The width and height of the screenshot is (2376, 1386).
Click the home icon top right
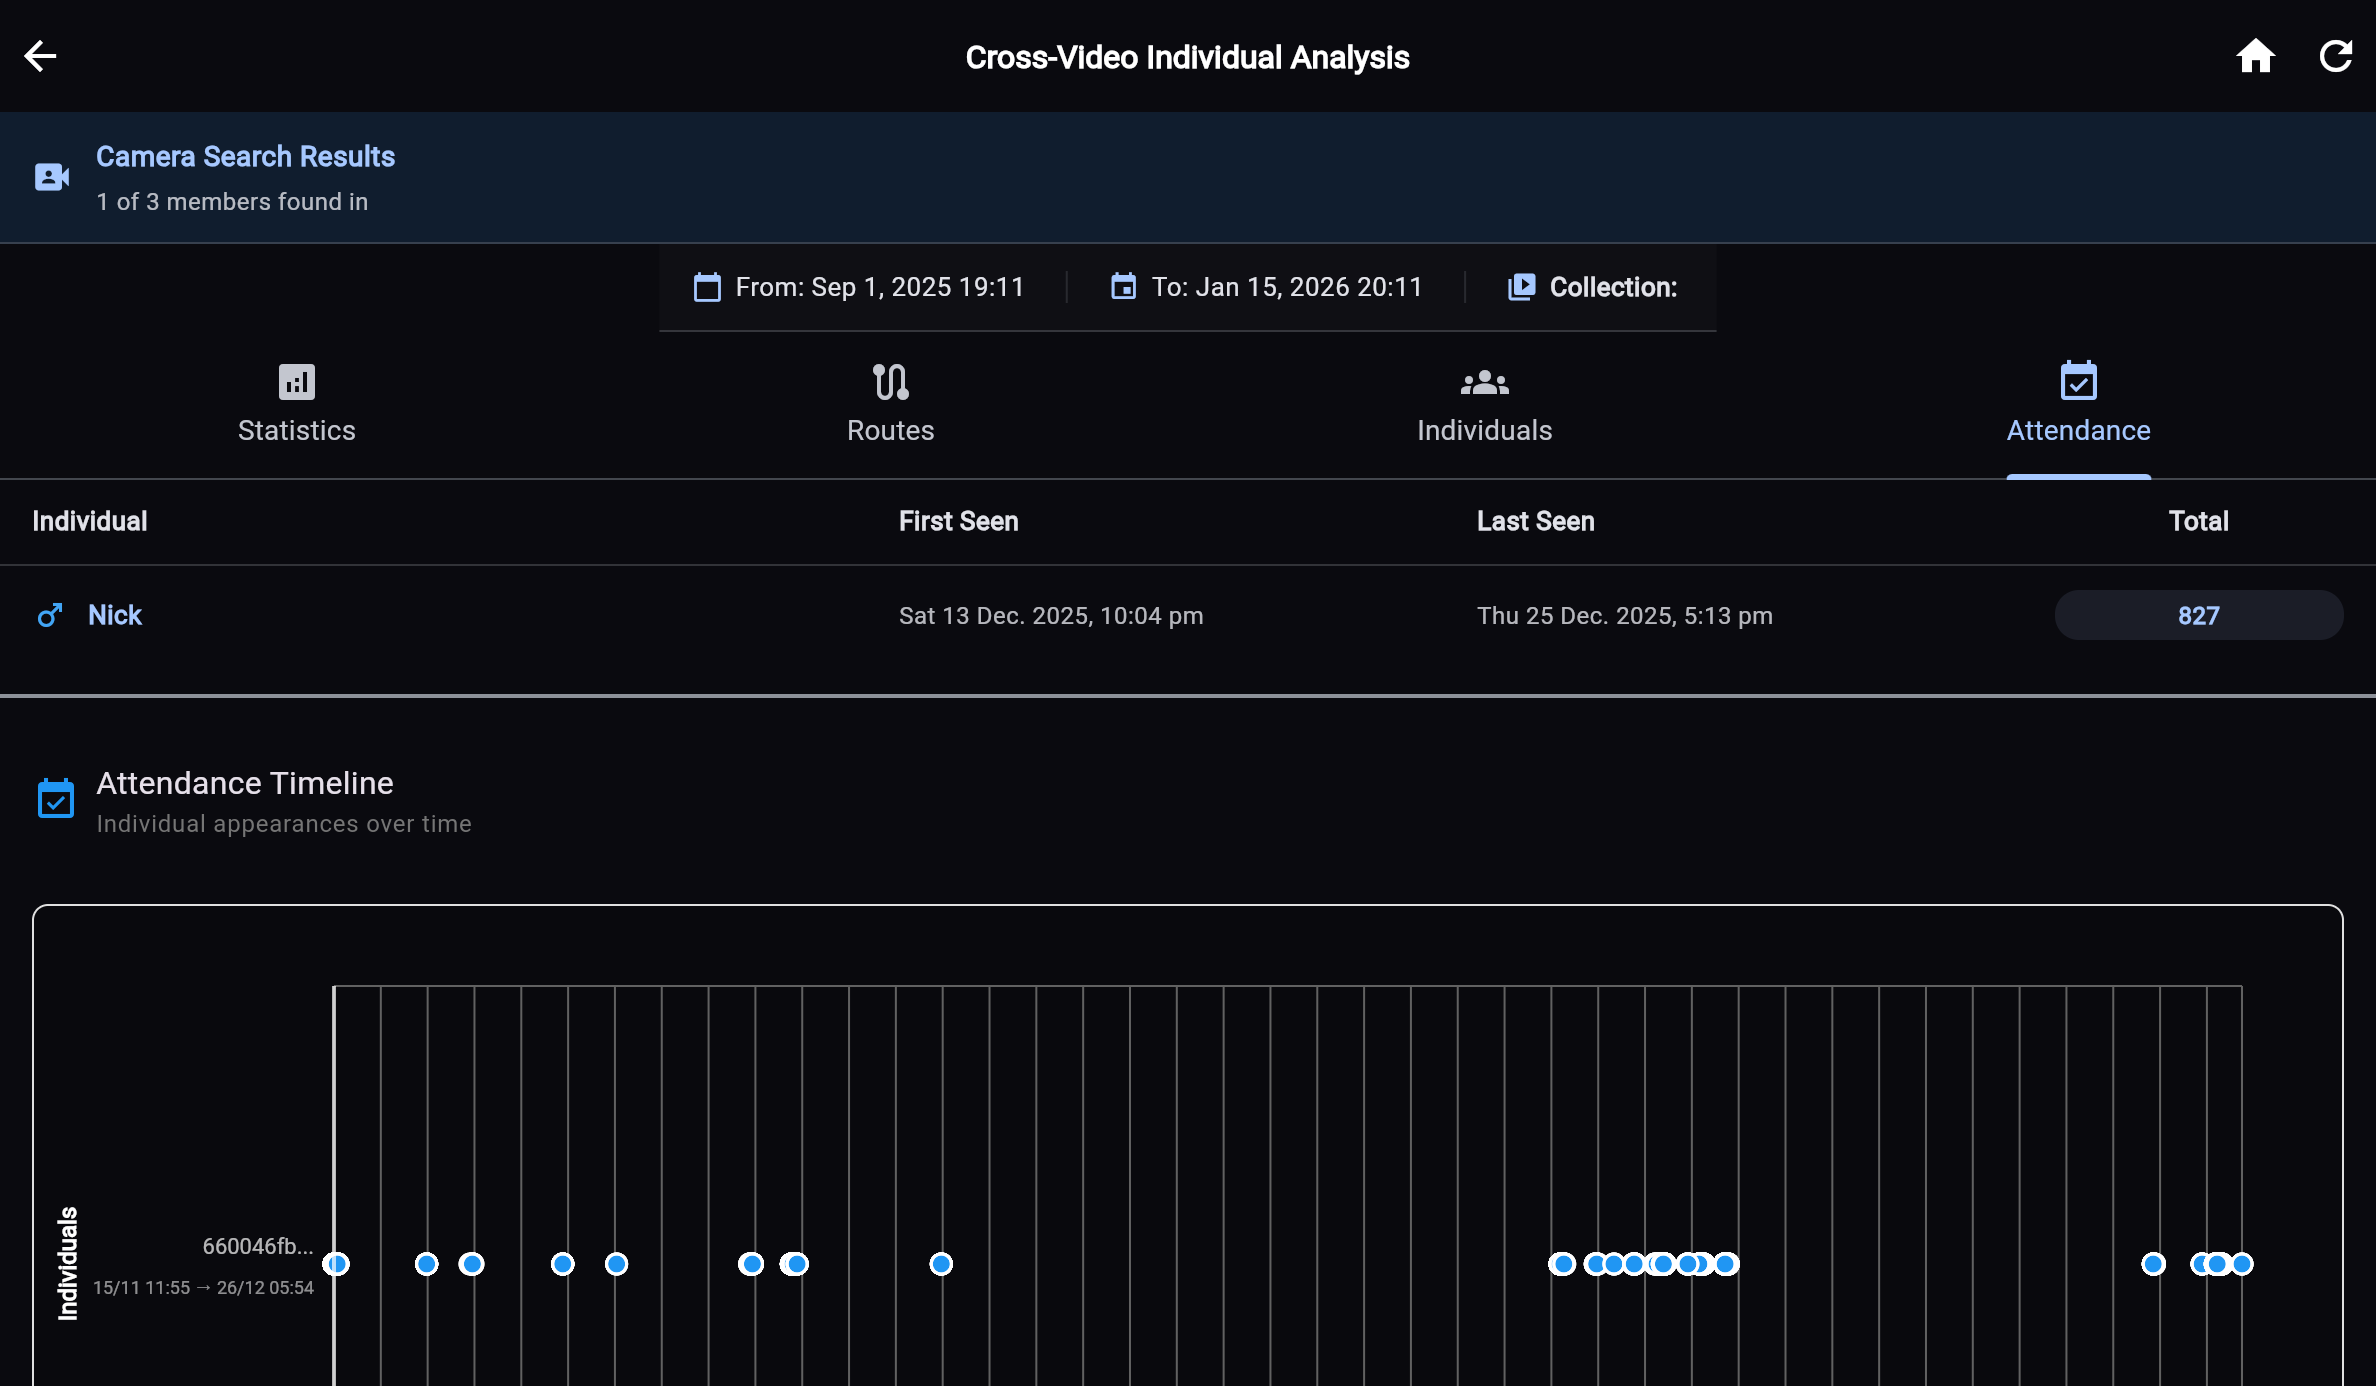pos(2257,56)
